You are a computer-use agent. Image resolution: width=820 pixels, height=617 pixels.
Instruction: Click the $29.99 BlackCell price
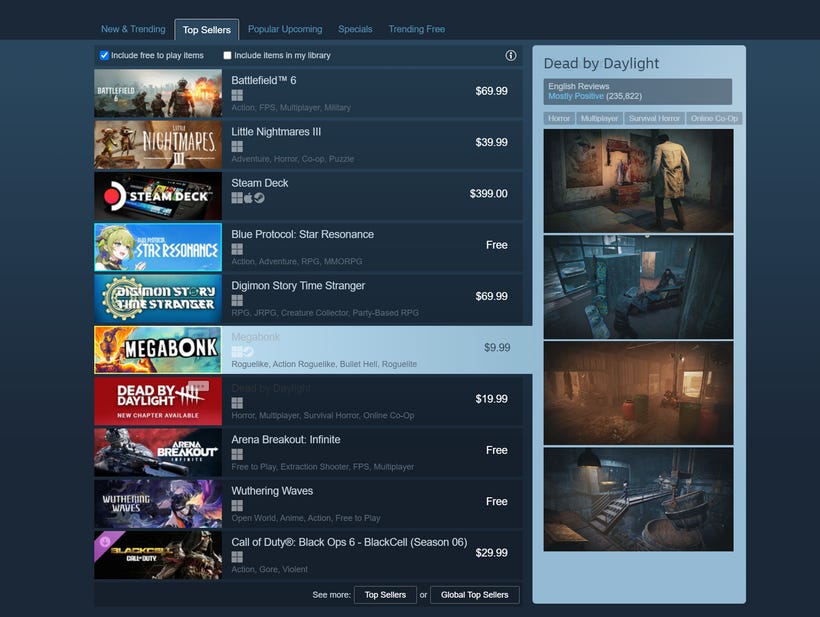(491, 553)
